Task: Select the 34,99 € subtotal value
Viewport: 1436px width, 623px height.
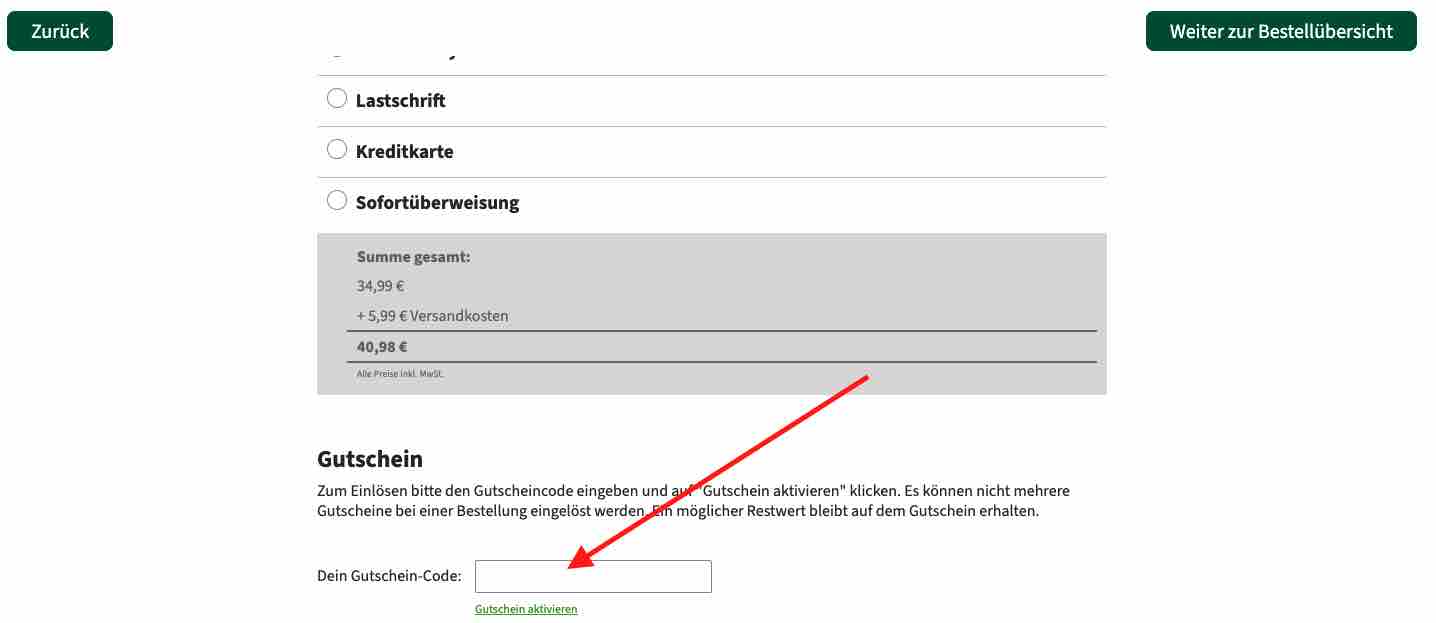Action: click(380, 286)
